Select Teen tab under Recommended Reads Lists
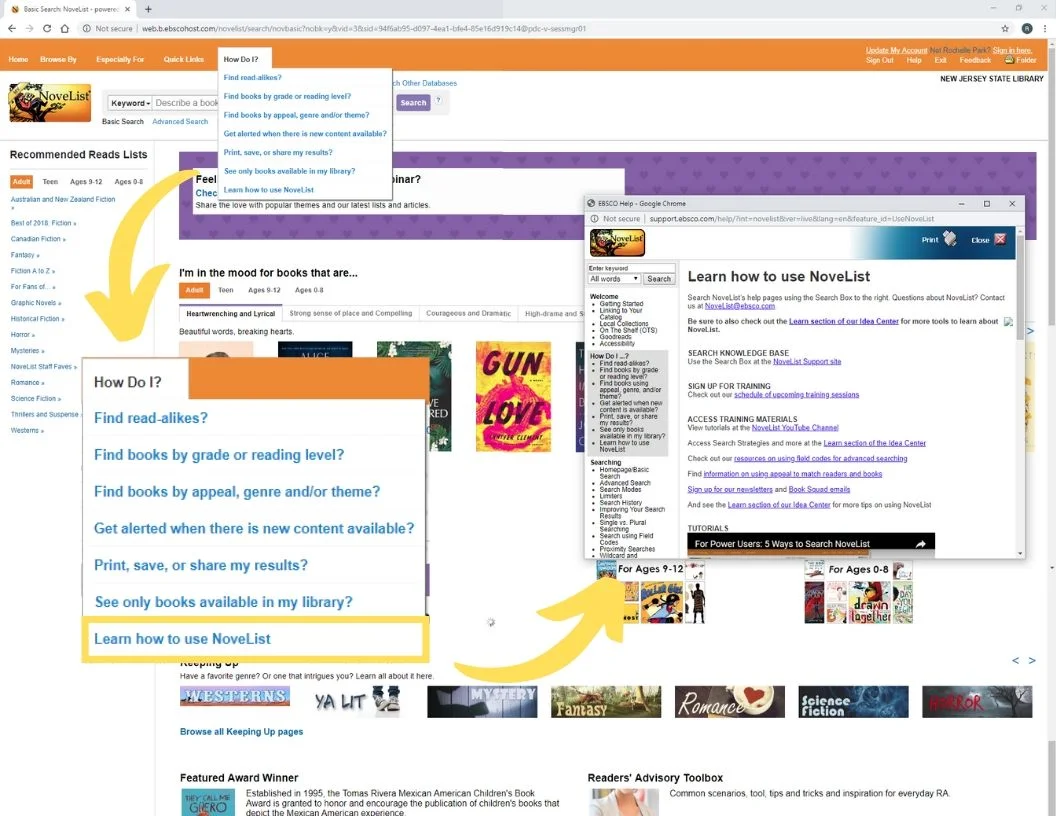This screenshot has height=816, width=1056. pos(50,182)
